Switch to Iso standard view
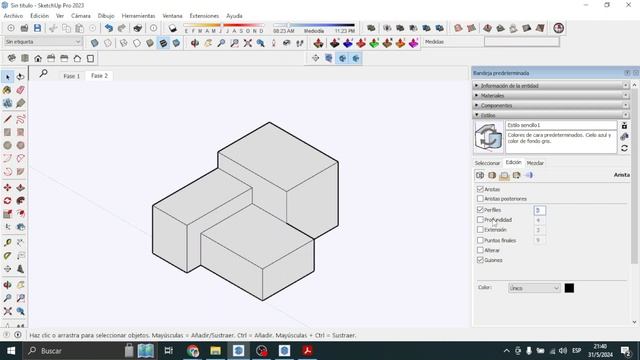This screenshot has width=640, height=360. (x=11, y=58)
